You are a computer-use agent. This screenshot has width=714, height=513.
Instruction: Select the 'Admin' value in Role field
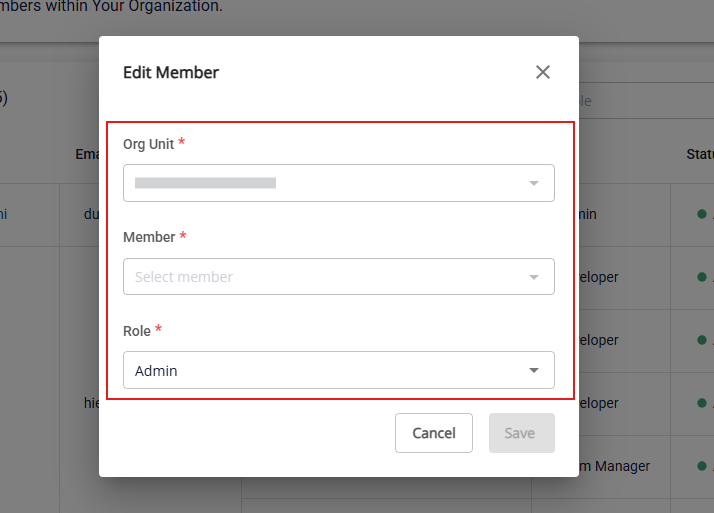[156, 371]
